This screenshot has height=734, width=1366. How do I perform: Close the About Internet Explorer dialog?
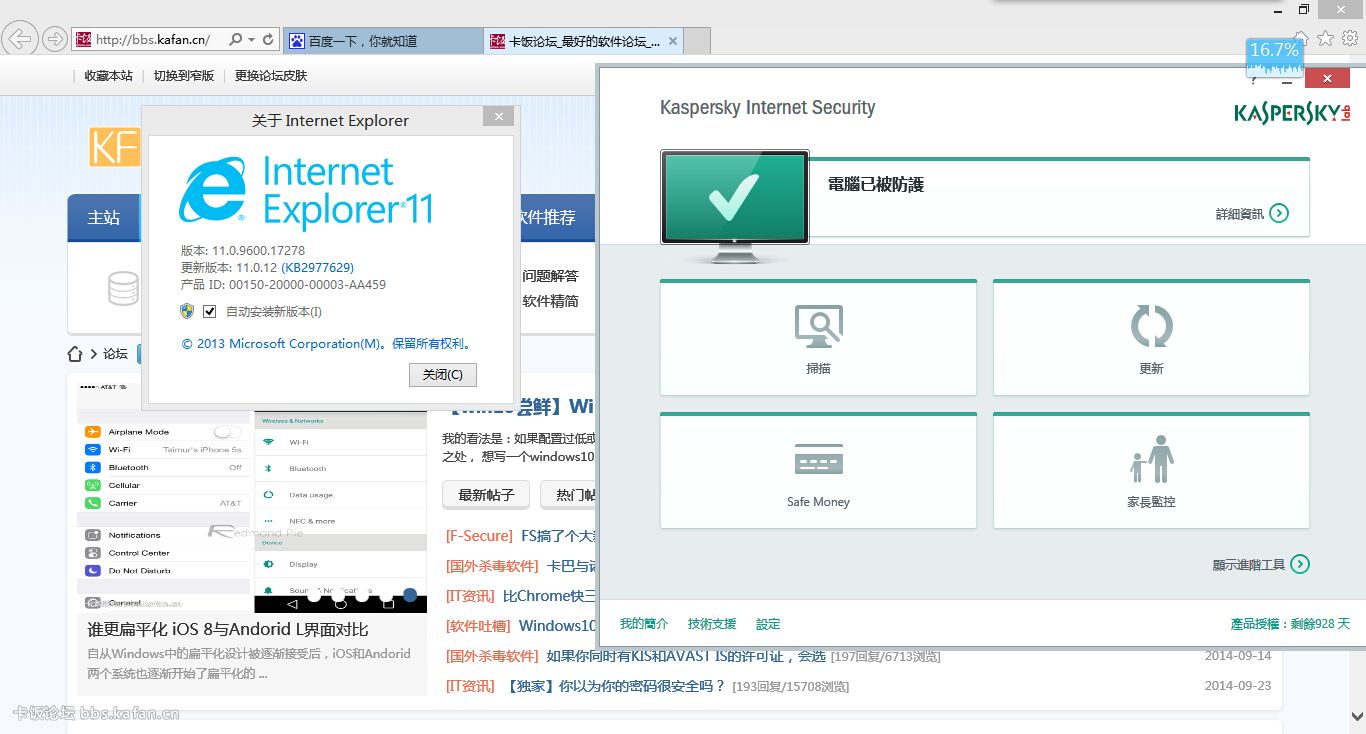[498, 117]
